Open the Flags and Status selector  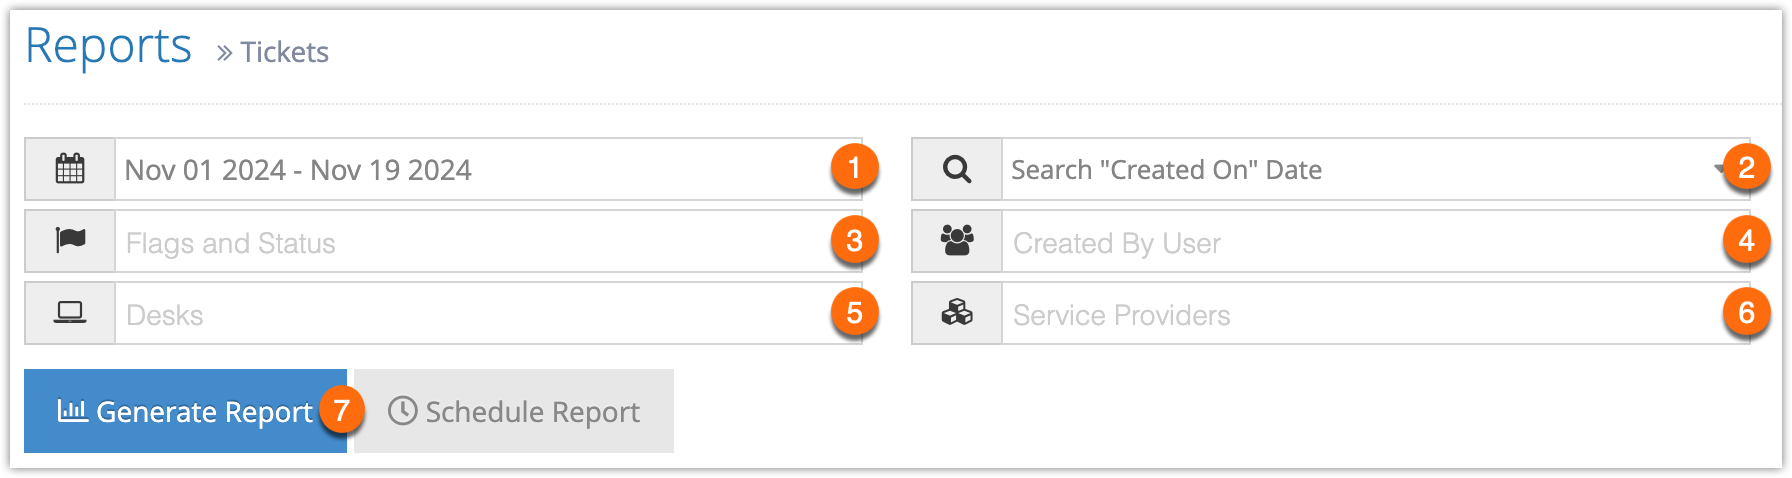point(488,241)
